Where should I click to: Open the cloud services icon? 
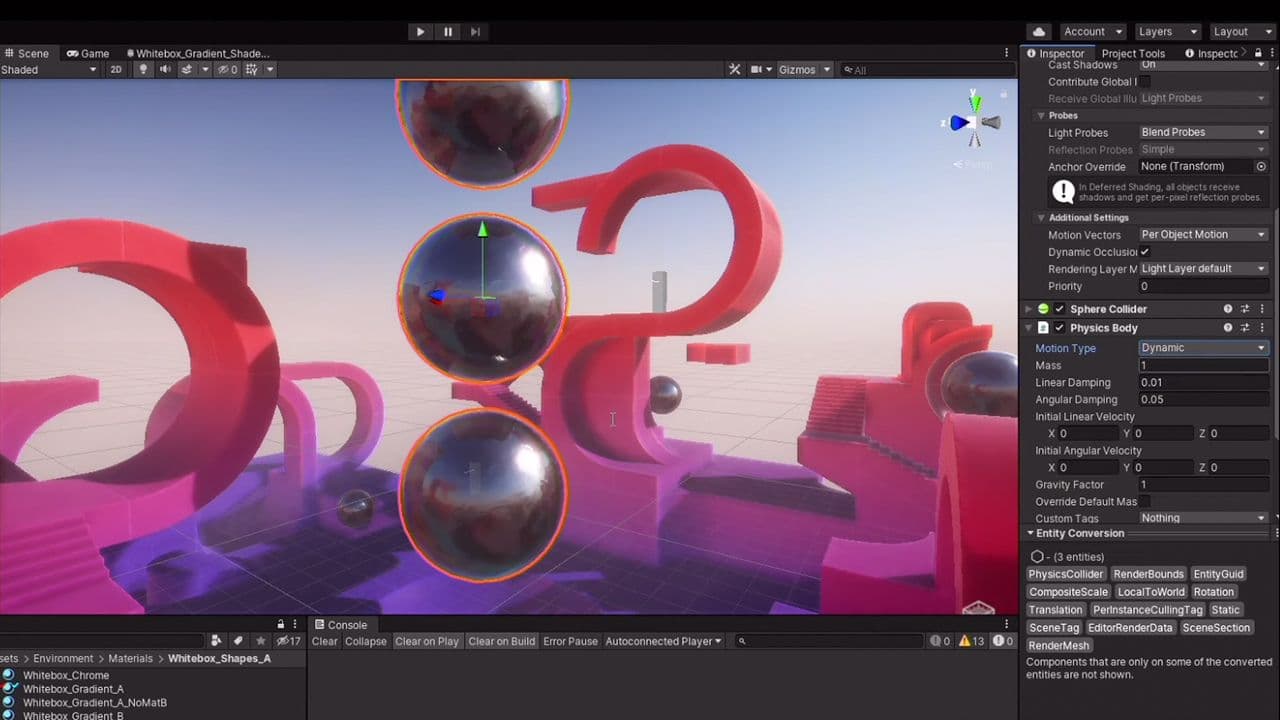tap(1039, 32)
